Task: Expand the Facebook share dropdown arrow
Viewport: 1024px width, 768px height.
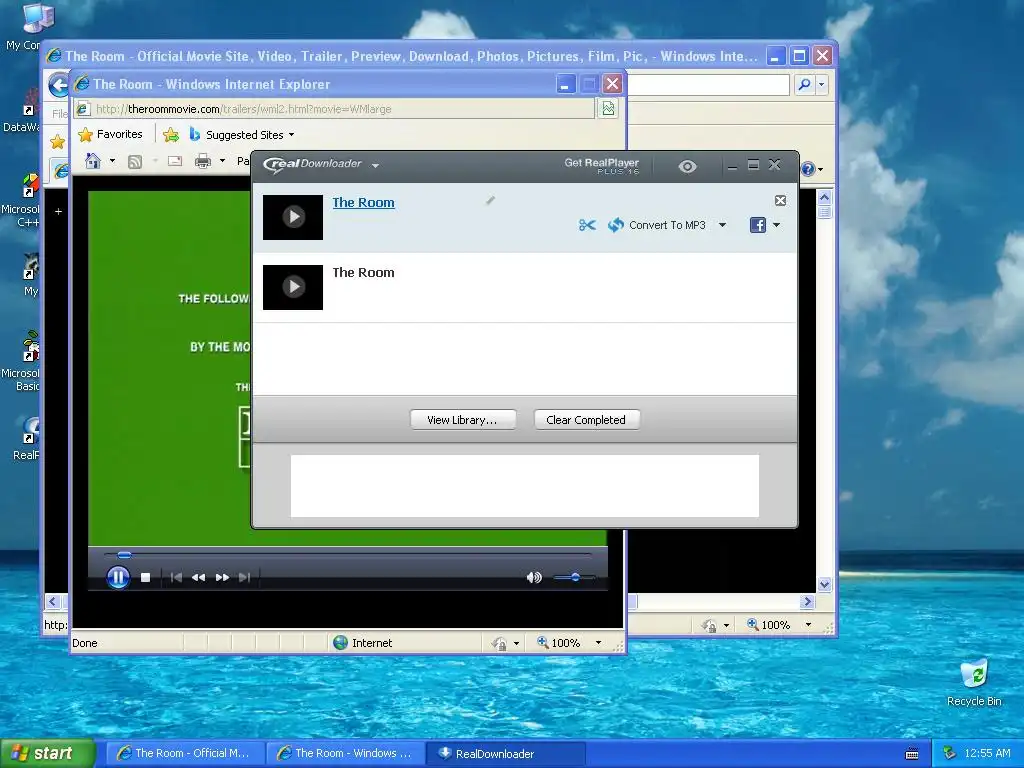Action: coord(776,225)
